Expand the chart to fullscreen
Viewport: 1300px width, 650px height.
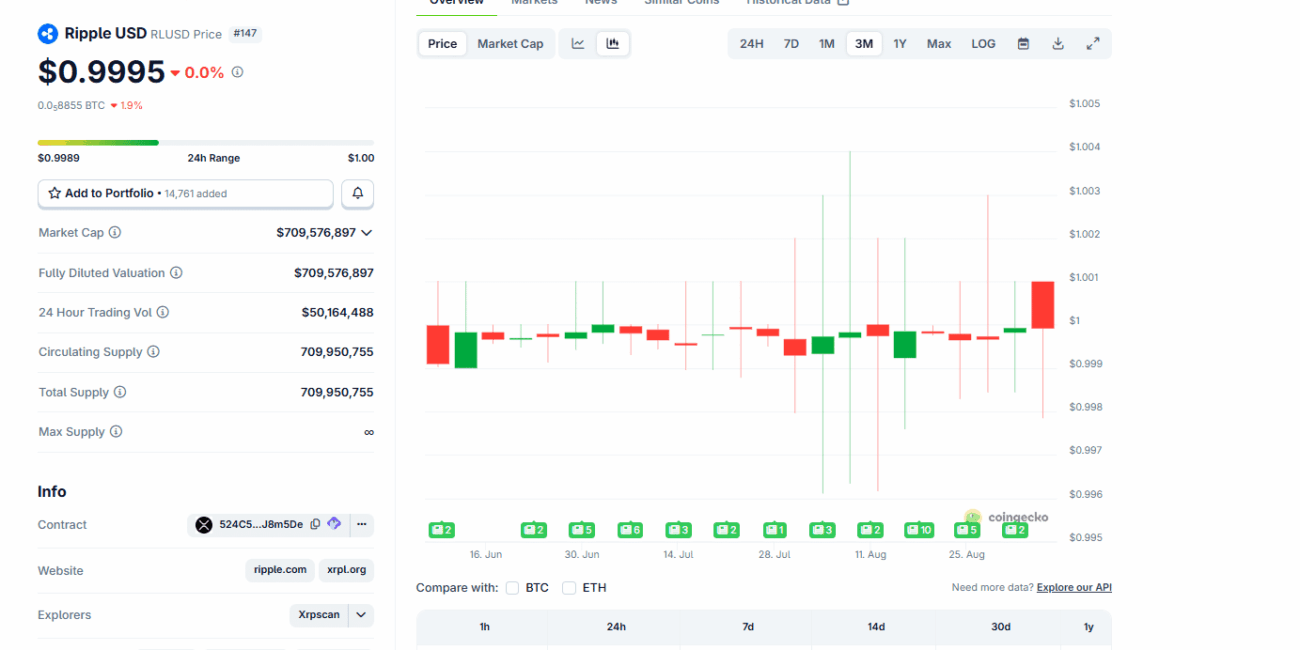click(x=1093, y=44)
